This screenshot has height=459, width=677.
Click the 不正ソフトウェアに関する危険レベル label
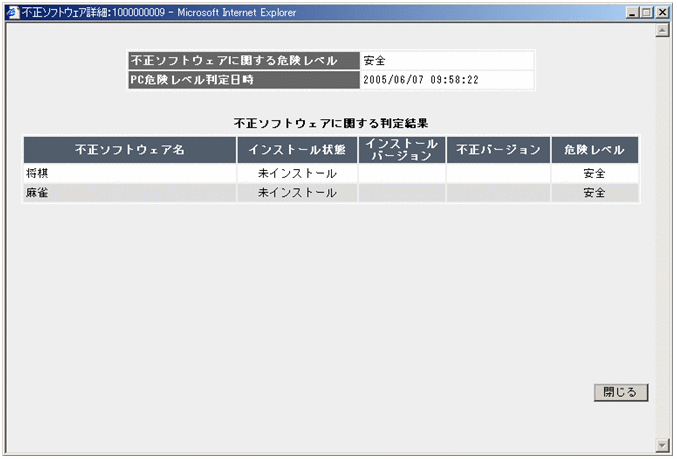click(244, 60)
